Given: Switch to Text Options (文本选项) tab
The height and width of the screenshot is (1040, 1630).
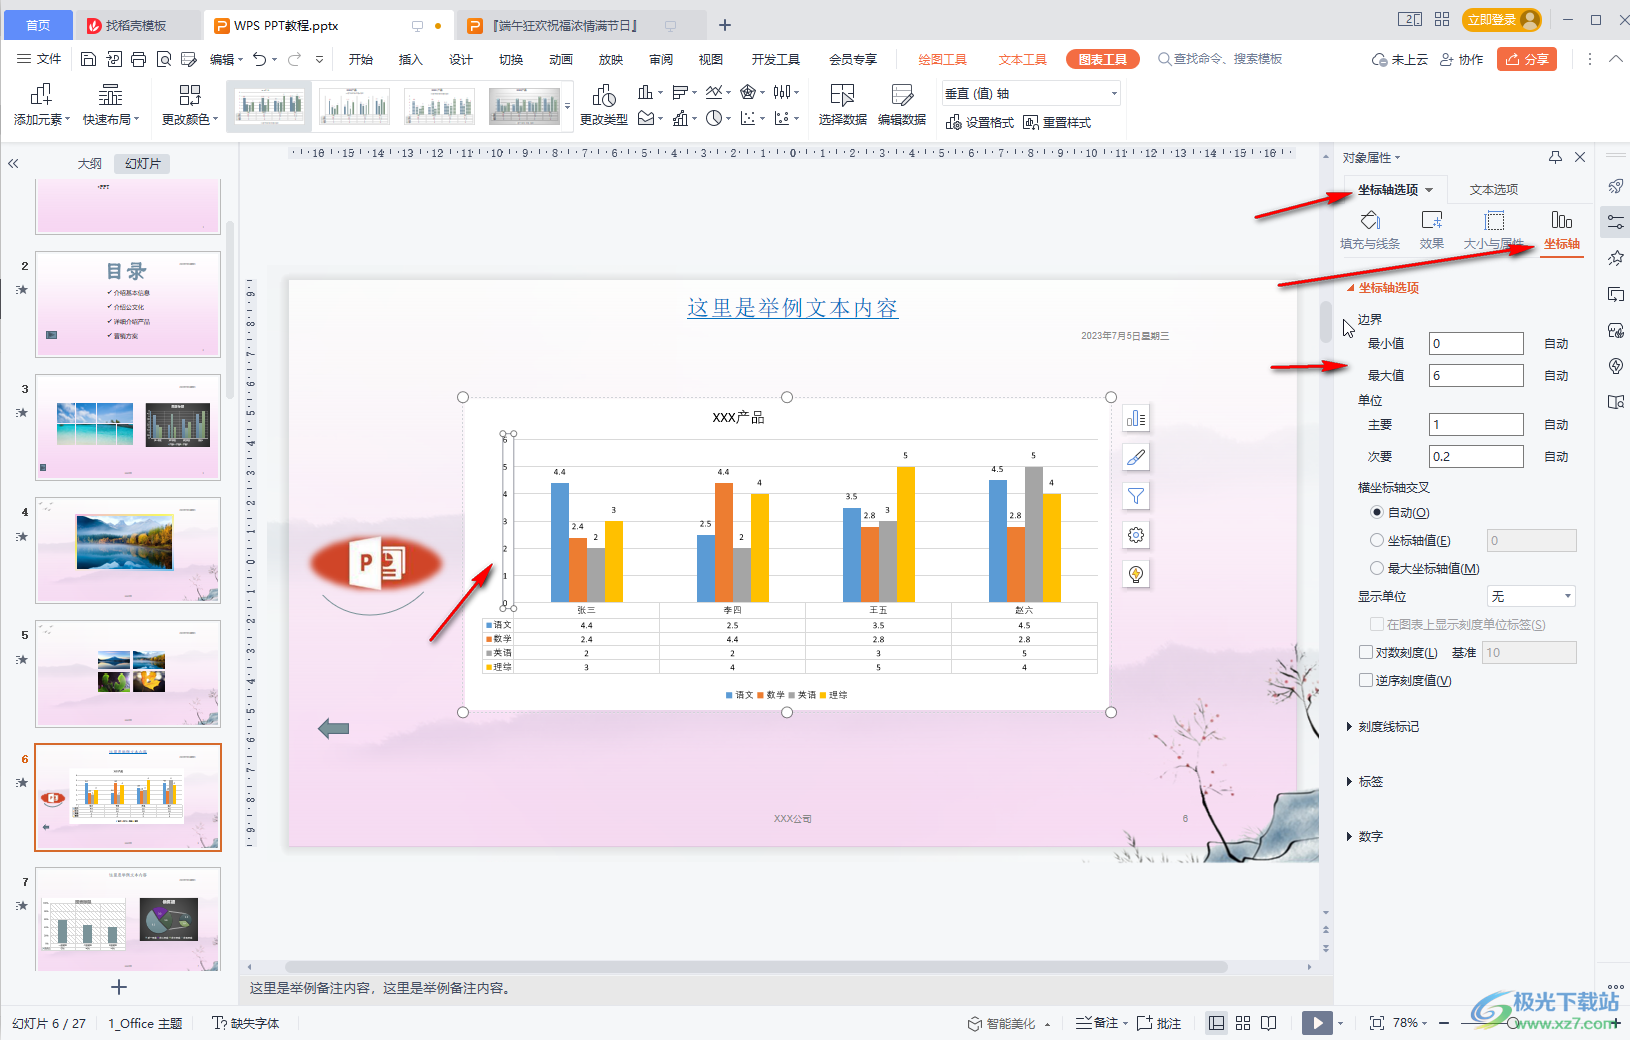Looking at the screenshot, I should pos(1493,189).
